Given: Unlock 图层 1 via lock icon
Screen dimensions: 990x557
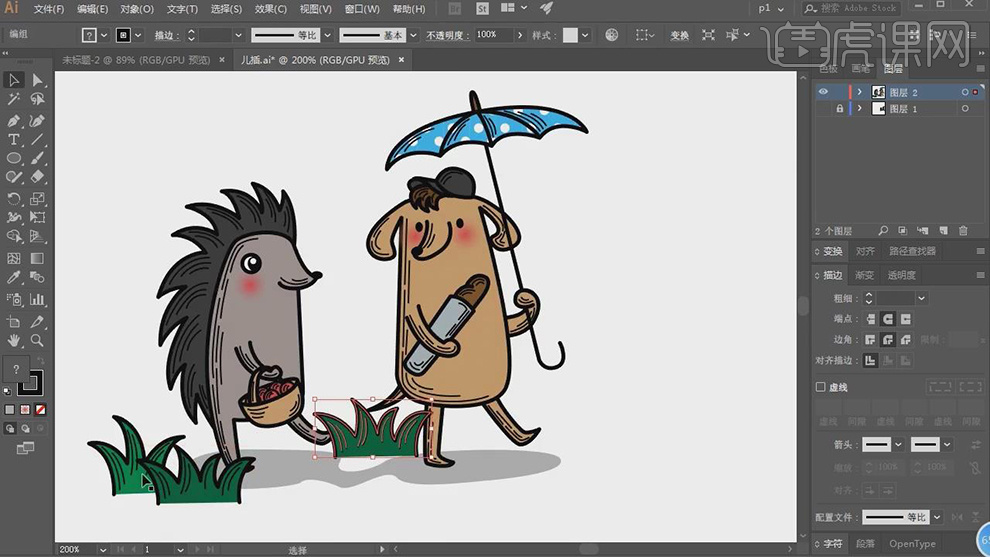Looking at the screenshot, I should tap(840, 108).
